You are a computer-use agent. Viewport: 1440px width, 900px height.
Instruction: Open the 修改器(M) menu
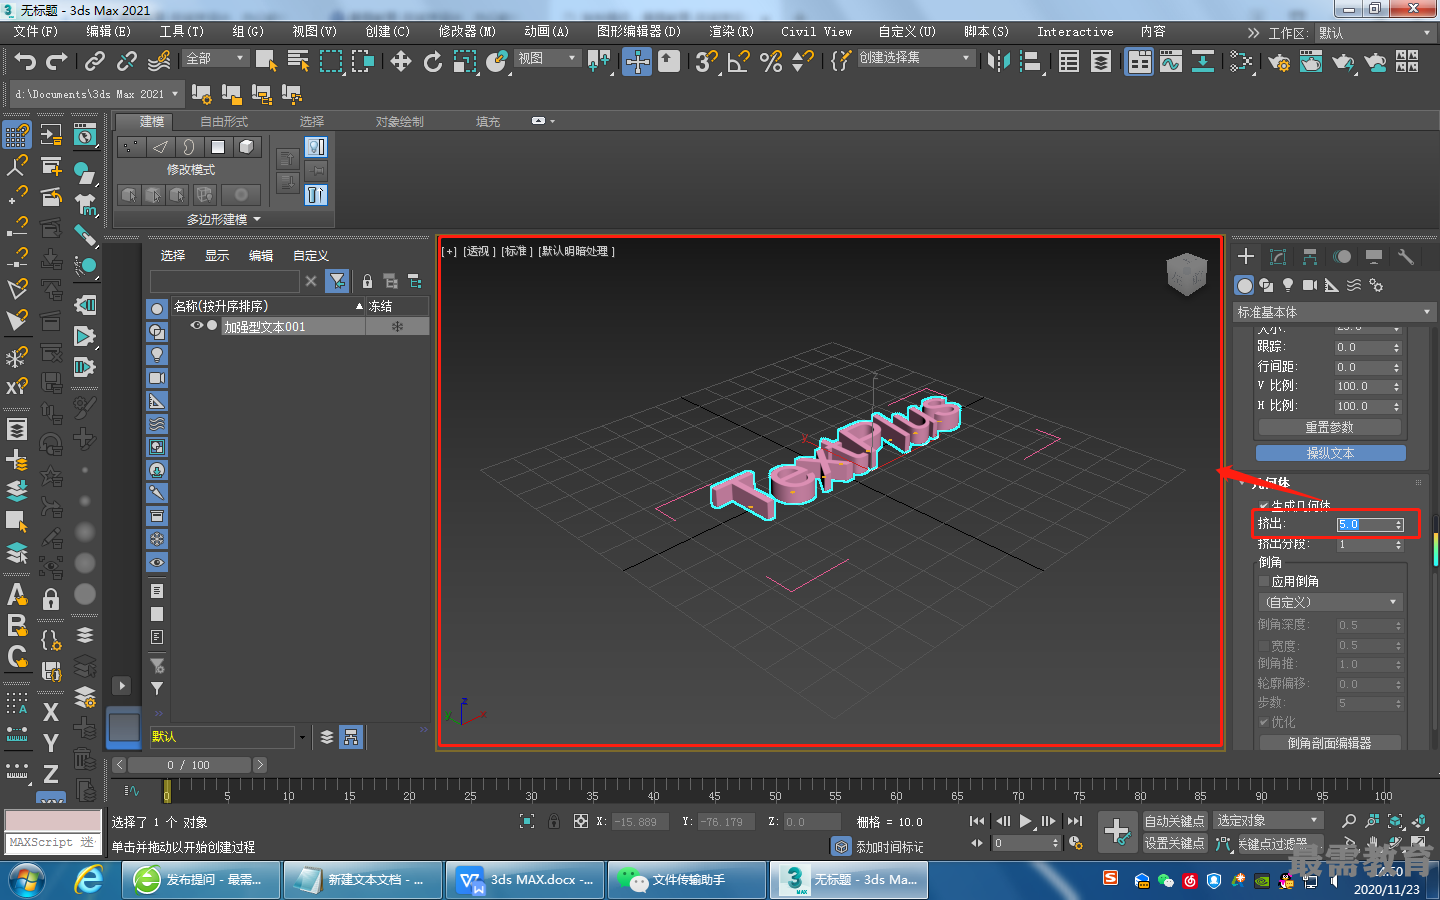click(x=467, y=32)
